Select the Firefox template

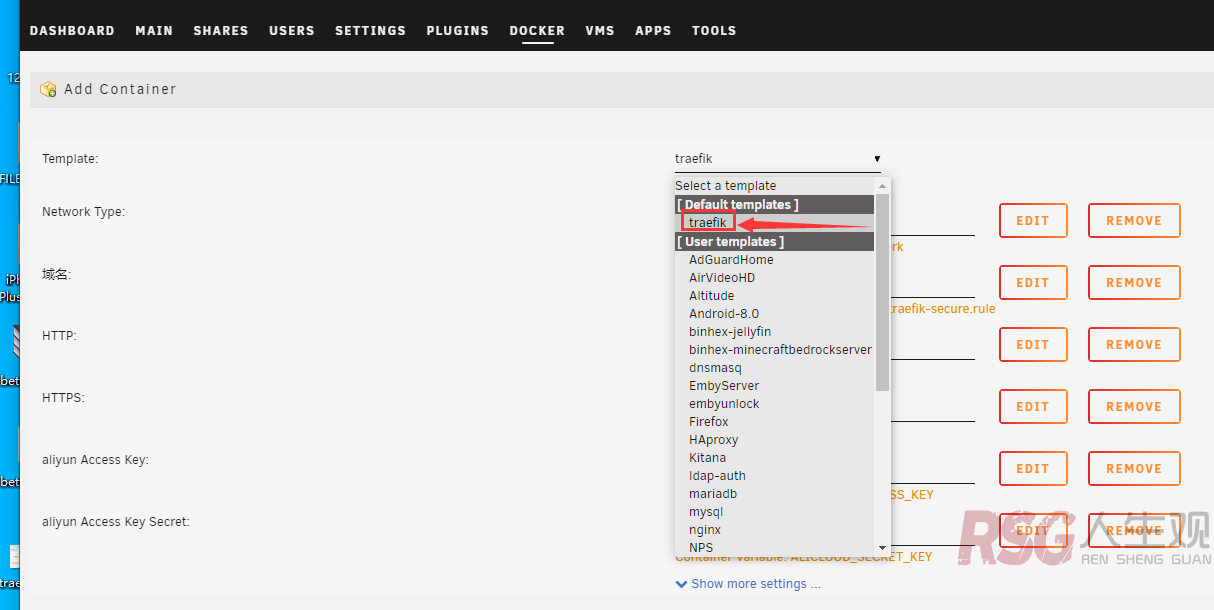coord(774,422)
